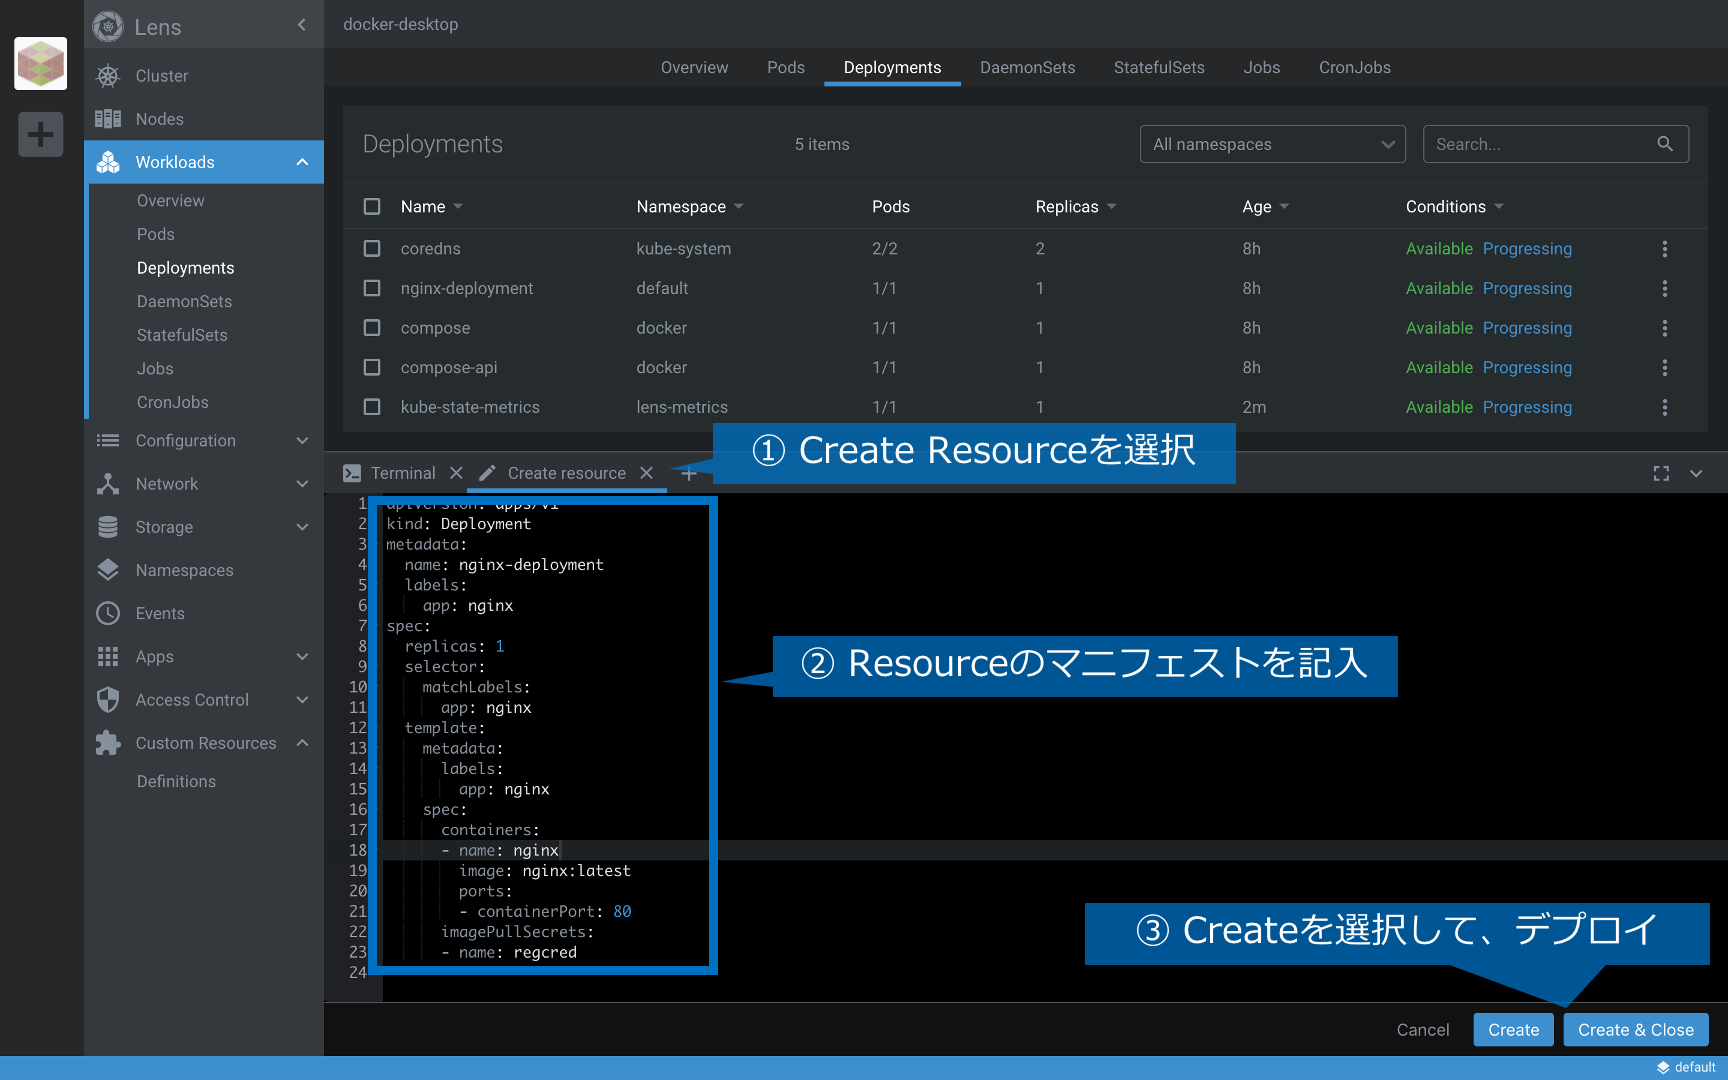This screenshot has width=1728, height=1080.
Task: Open the three-dot menu for kube-state-metrics
Action: click(1664, 407)
